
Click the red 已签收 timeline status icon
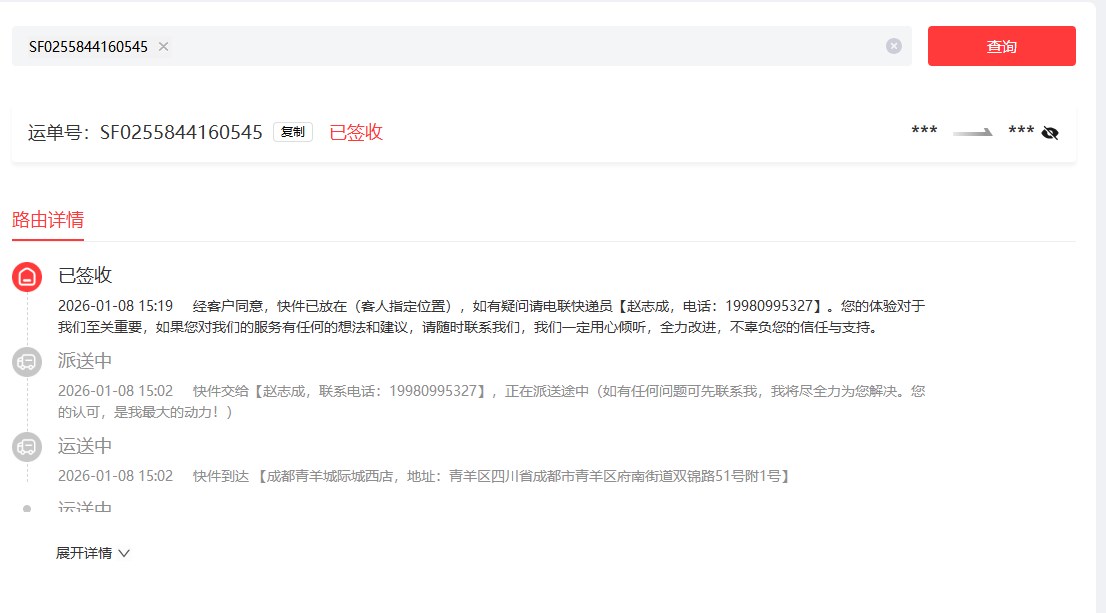[x=27, y=277]
